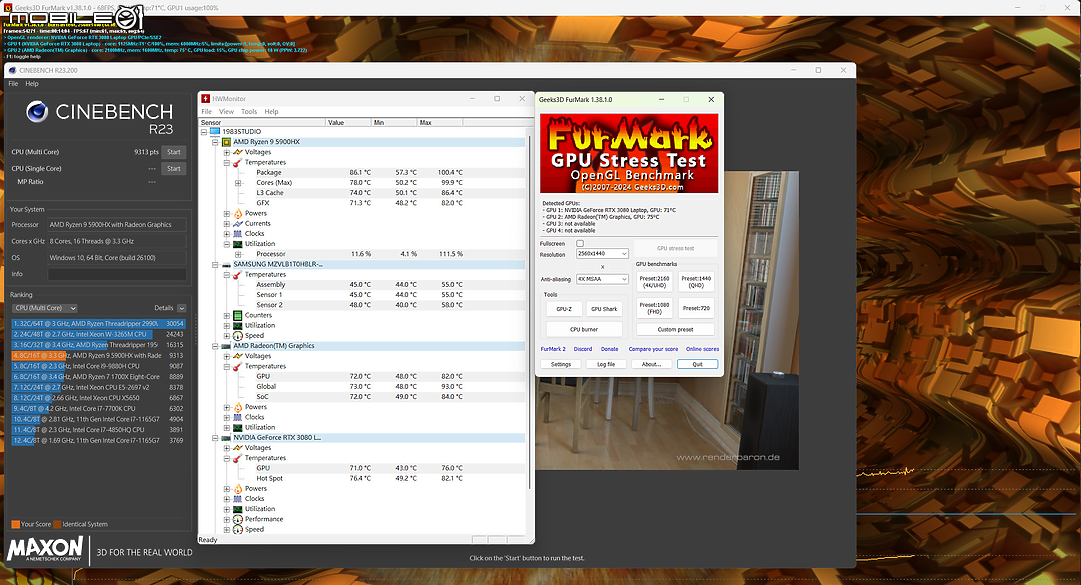
Task: Open the Tools menu in HWMonitor
Action: 249,112
